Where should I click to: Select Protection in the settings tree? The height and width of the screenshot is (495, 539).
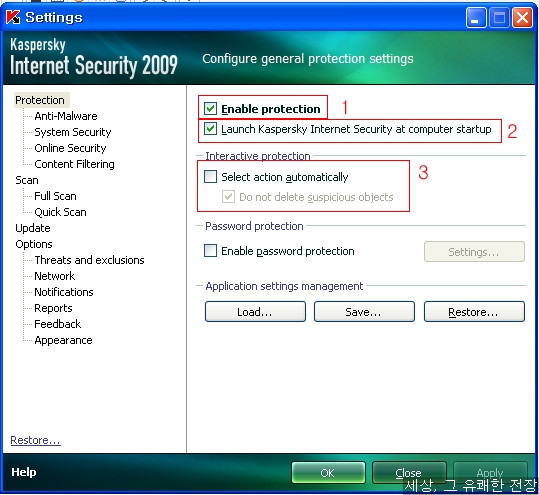(40, 100)
